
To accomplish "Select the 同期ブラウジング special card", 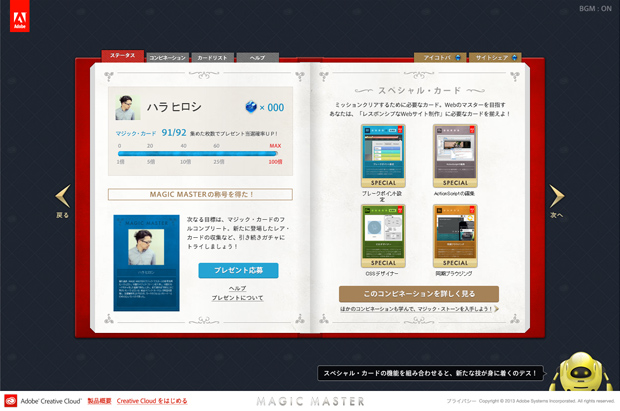I will (455, 236).
